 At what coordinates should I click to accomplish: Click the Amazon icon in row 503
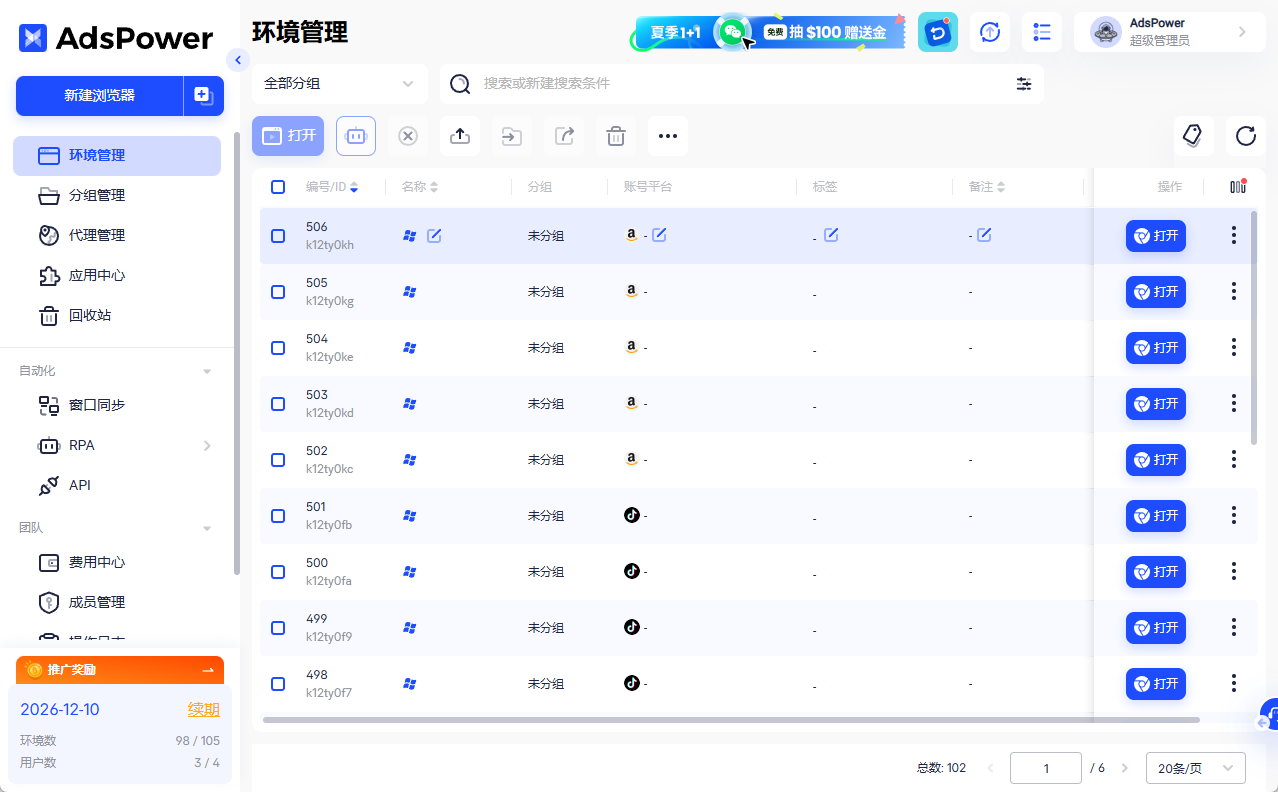631,402
